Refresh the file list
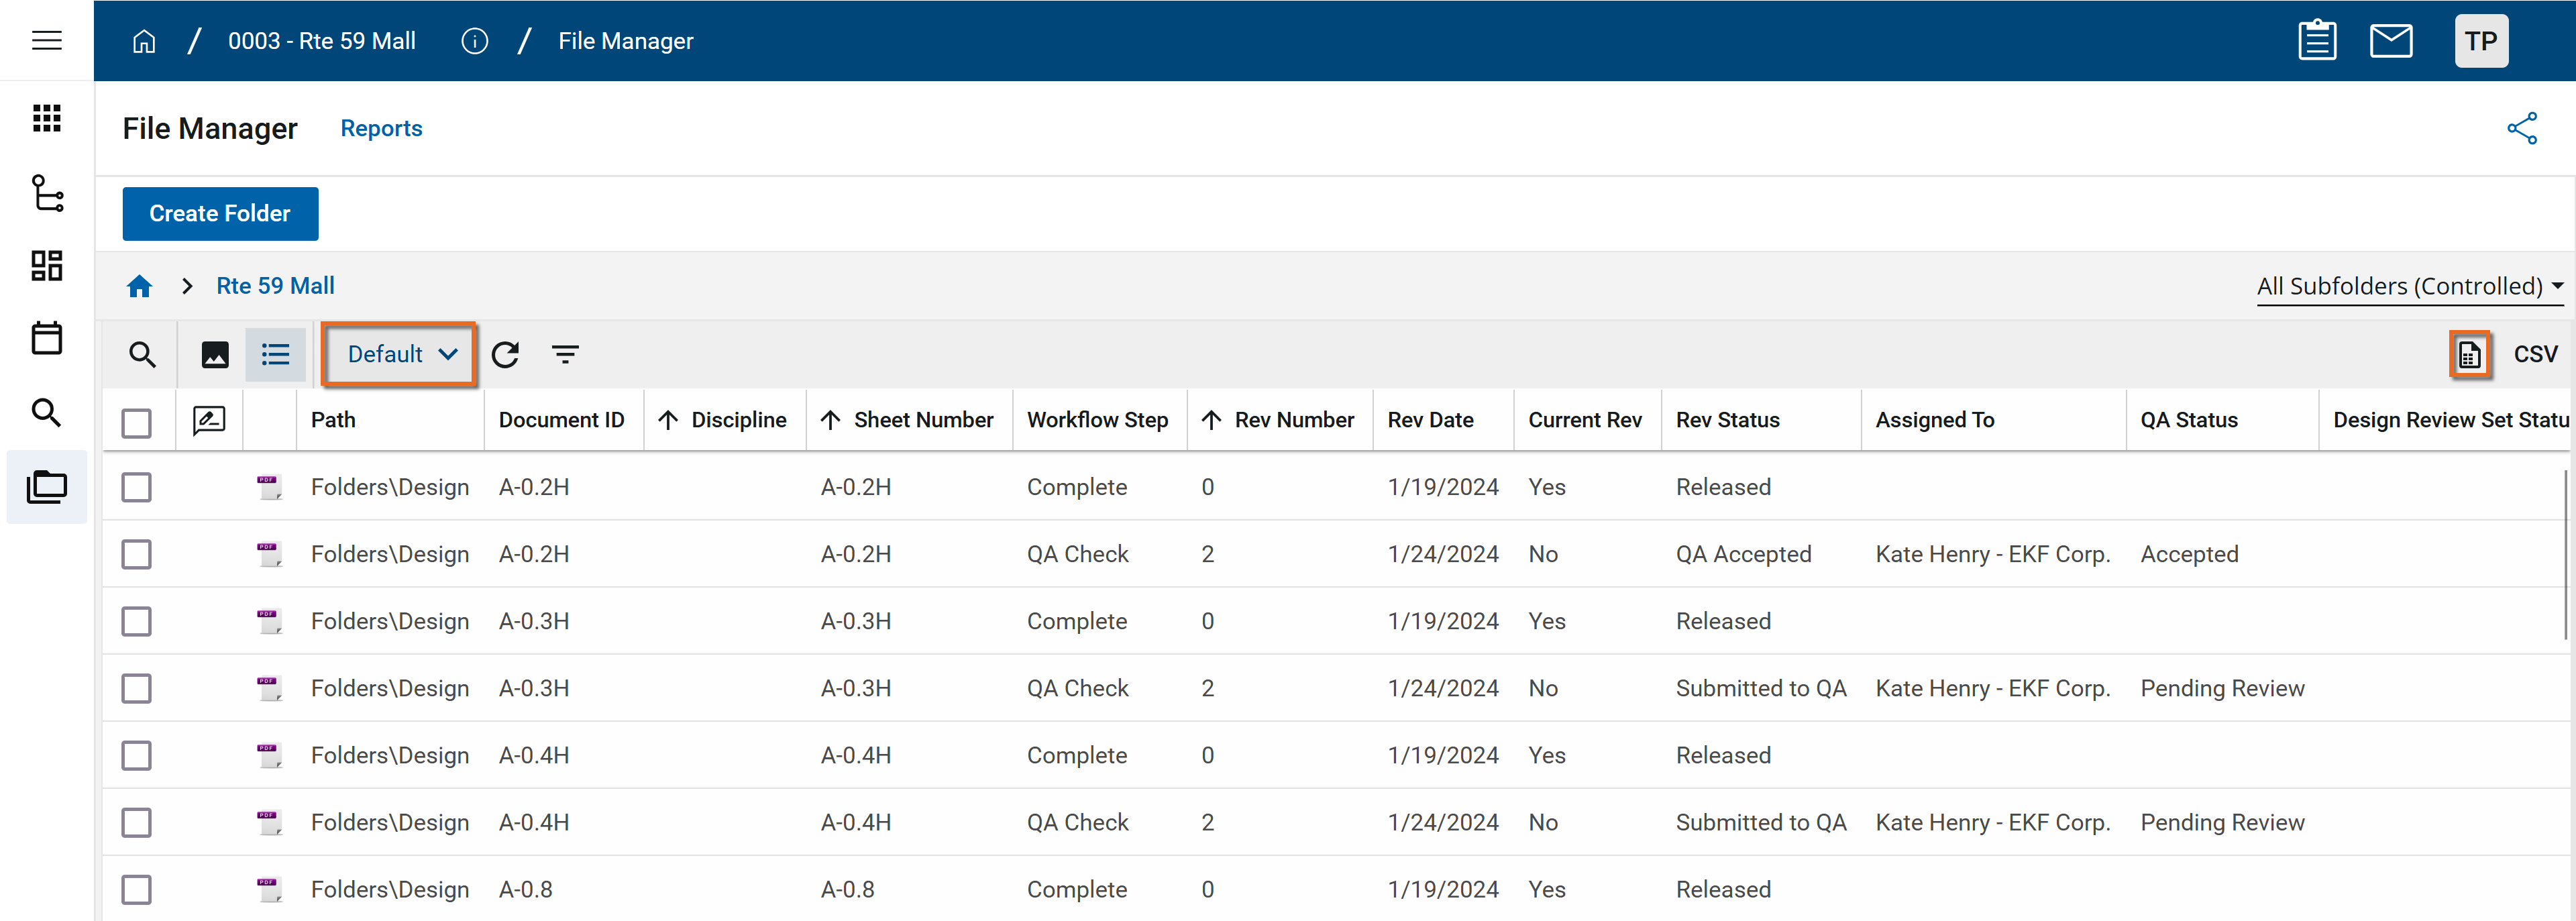The height and width of the screenshot is (921, 2576). click(x=505, y=354)
